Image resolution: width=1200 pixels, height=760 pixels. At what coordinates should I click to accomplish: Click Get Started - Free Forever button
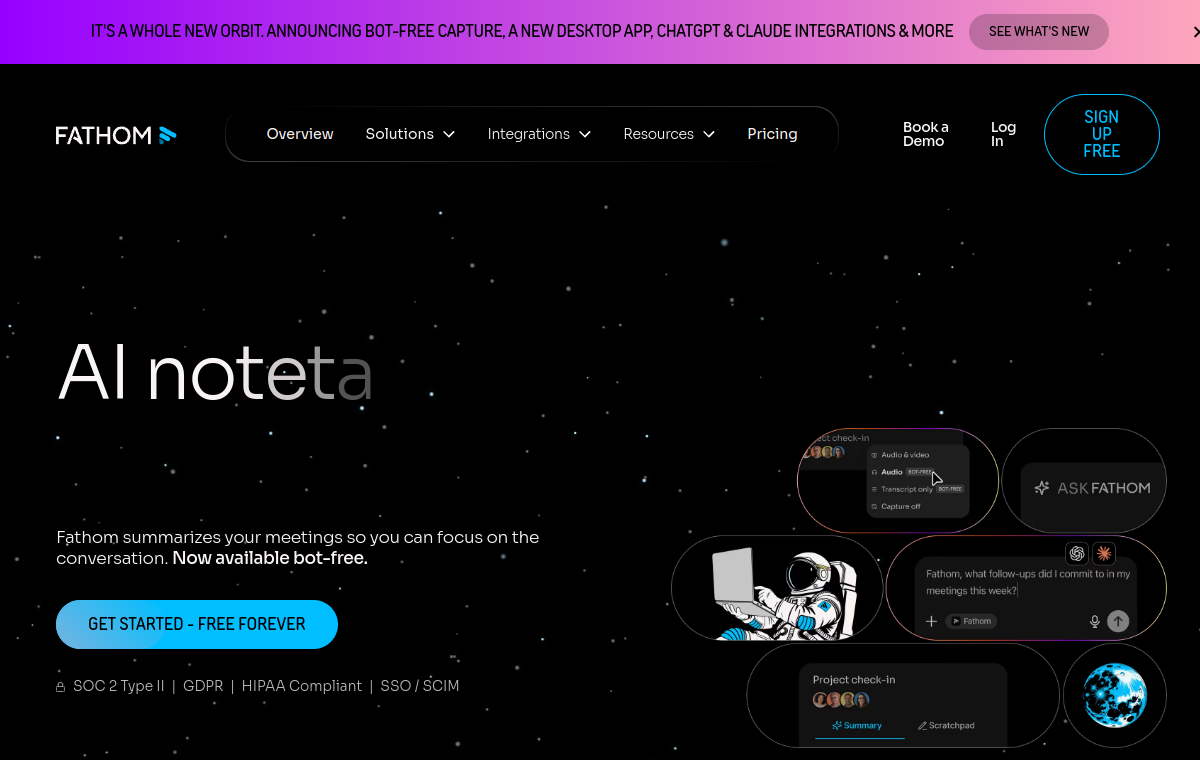pyautogui.click(x=197, y=624)
